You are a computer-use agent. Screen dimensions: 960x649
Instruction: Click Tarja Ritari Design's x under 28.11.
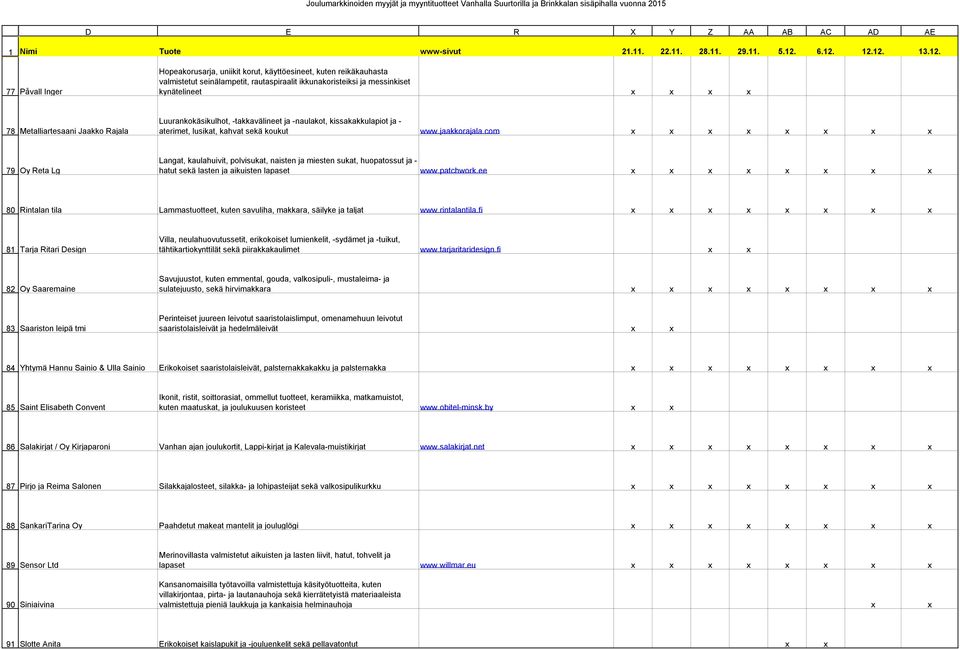[x=710, y=250]
